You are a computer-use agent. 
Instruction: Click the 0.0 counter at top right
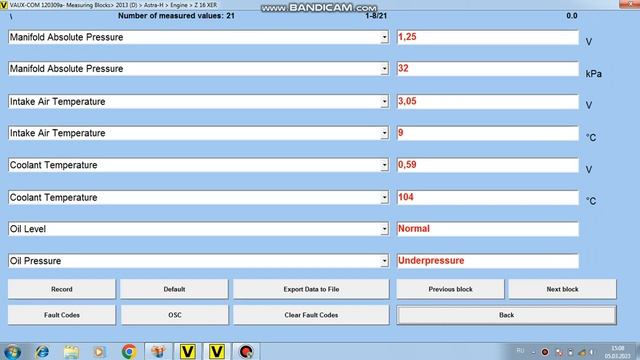click(571, 16)
